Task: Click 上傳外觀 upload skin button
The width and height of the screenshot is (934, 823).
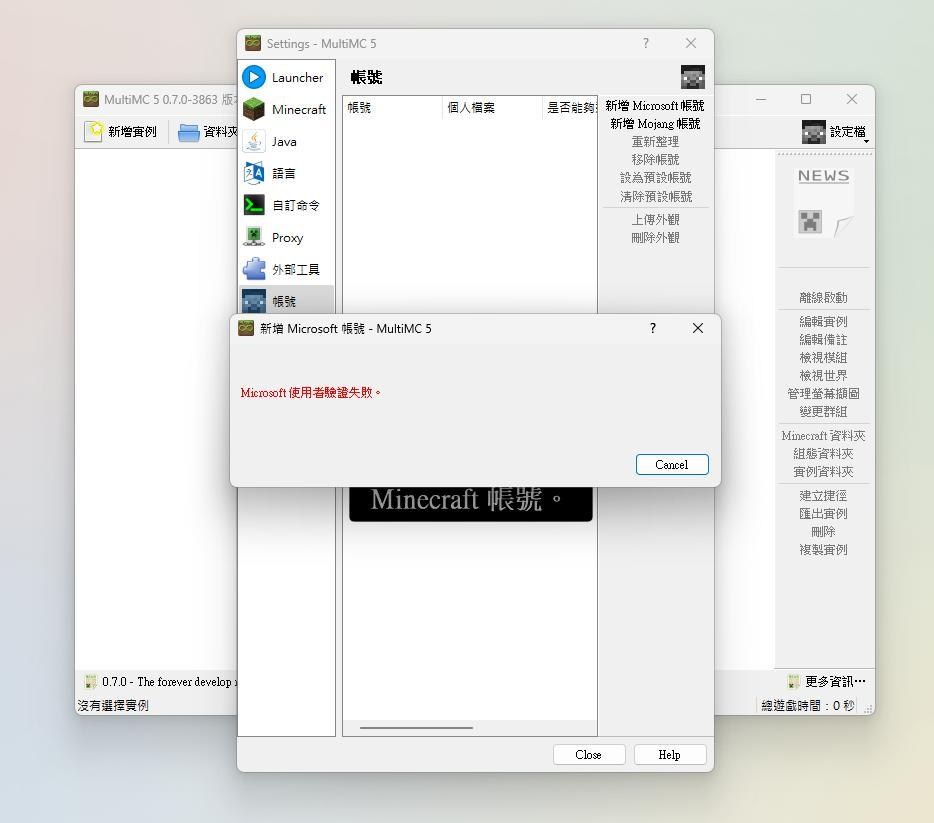Action: coord(655,220)
